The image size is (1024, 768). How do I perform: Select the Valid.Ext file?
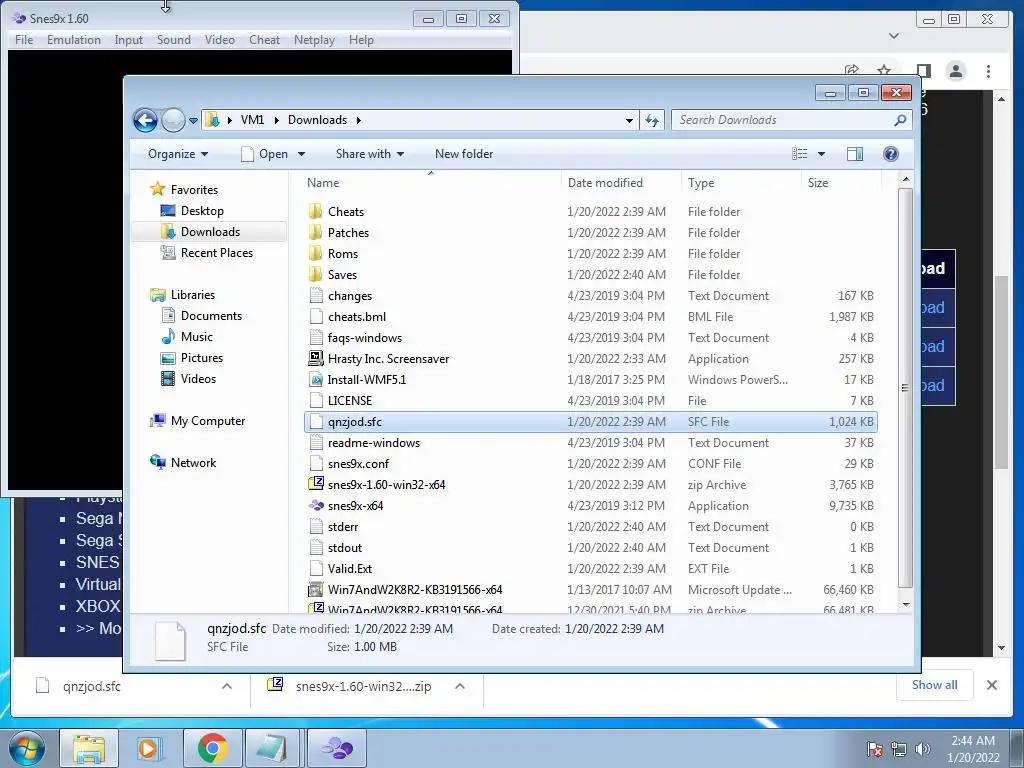(x=349, y=569)
